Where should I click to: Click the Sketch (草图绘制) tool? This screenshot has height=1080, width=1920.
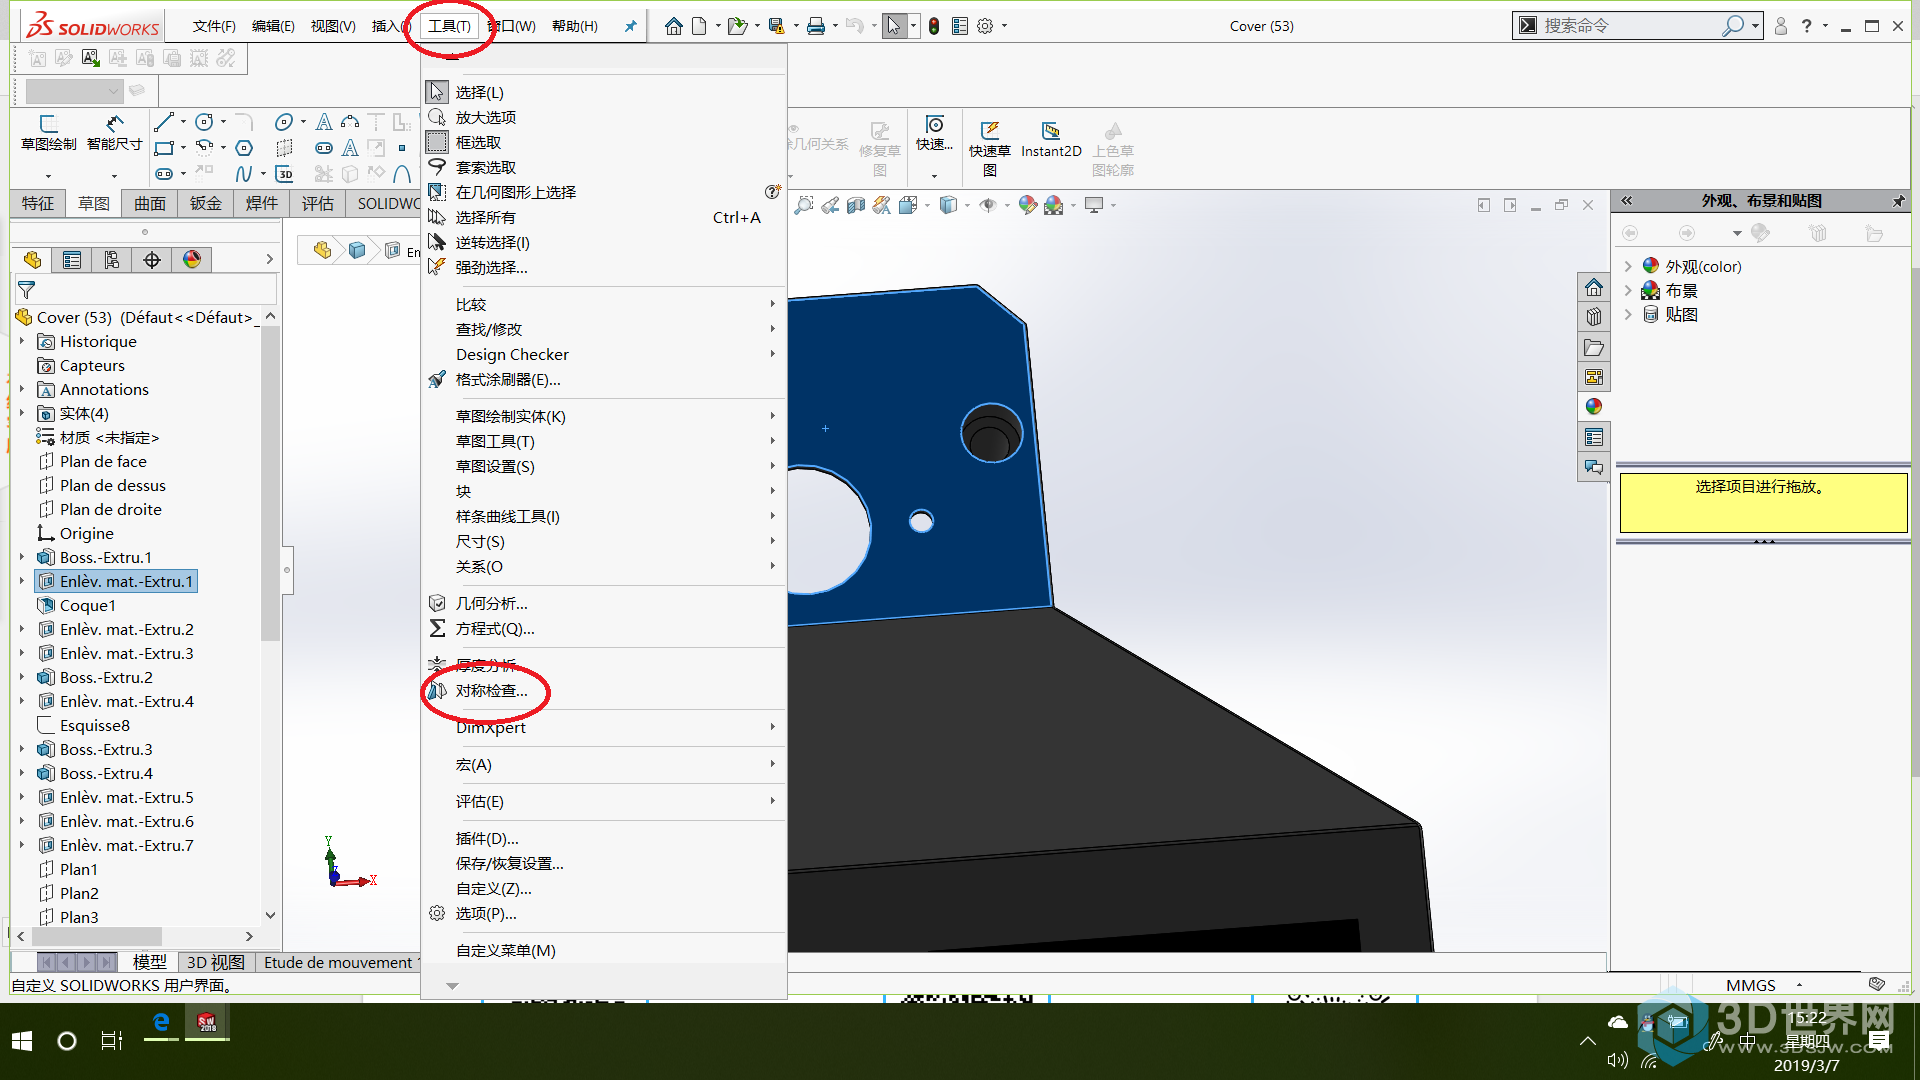48,132
